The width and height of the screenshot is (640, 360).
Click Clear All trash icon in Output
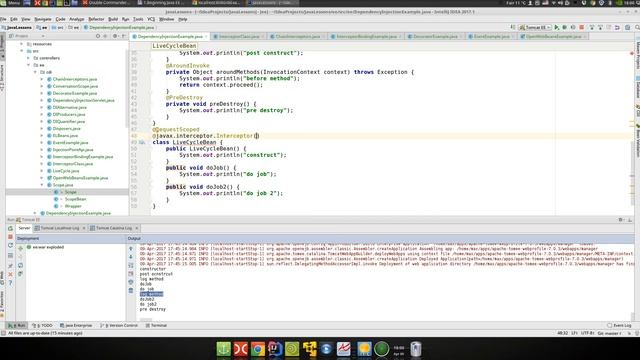click(x=131, y=290)
